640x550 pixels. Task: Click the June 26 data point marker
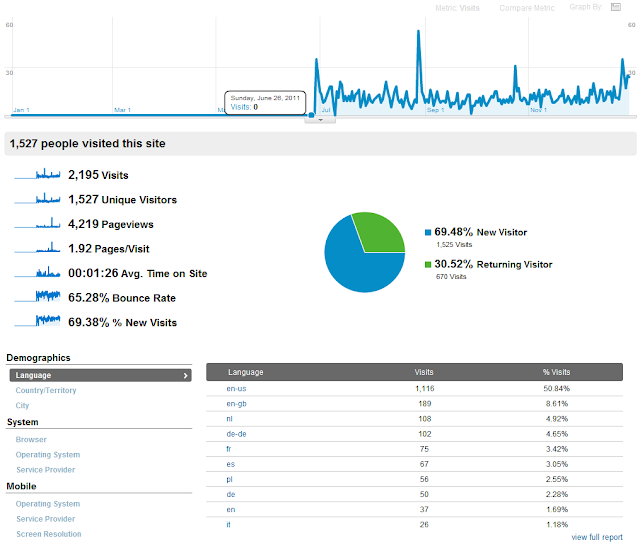pyautogui.click(x=311, y=115)
